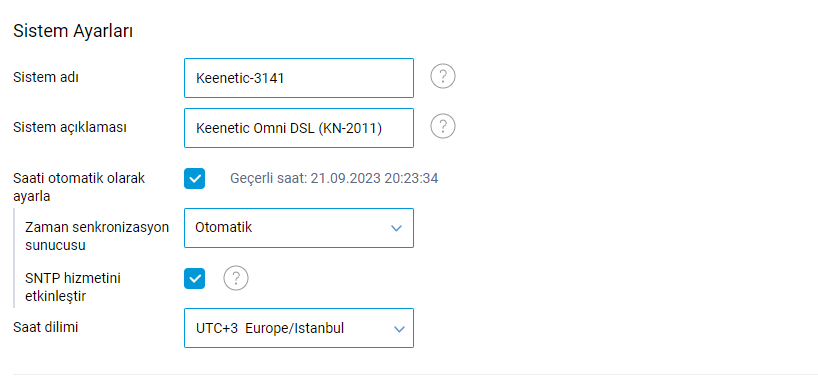Viewport: 818px width, 378px height.
Task: Click the Zaman senkronizasyon sunucusu label
Action: pos(97,237)
